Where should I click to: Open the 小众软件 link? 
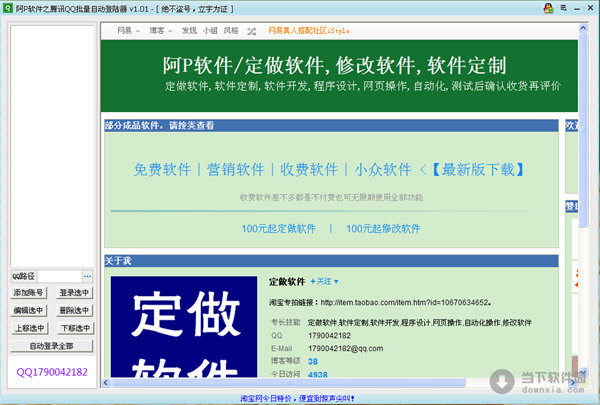tap(383, 169)
